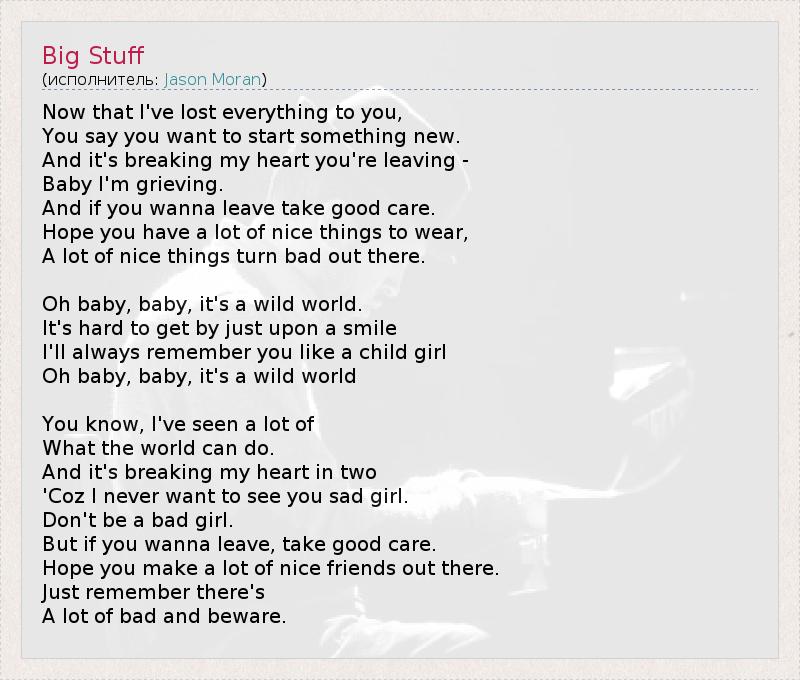This screenshot has width=800, height=680.
Task: Click the line 'Now that I've lost everything to you'
Action: click(222, 112)
